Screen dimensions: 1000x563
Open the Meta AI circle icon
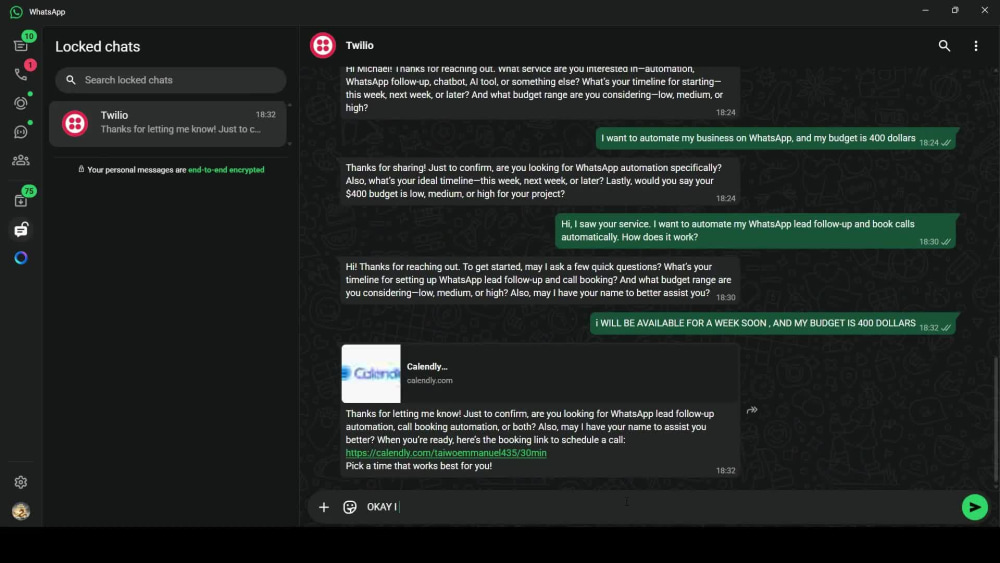click(21, 258)
